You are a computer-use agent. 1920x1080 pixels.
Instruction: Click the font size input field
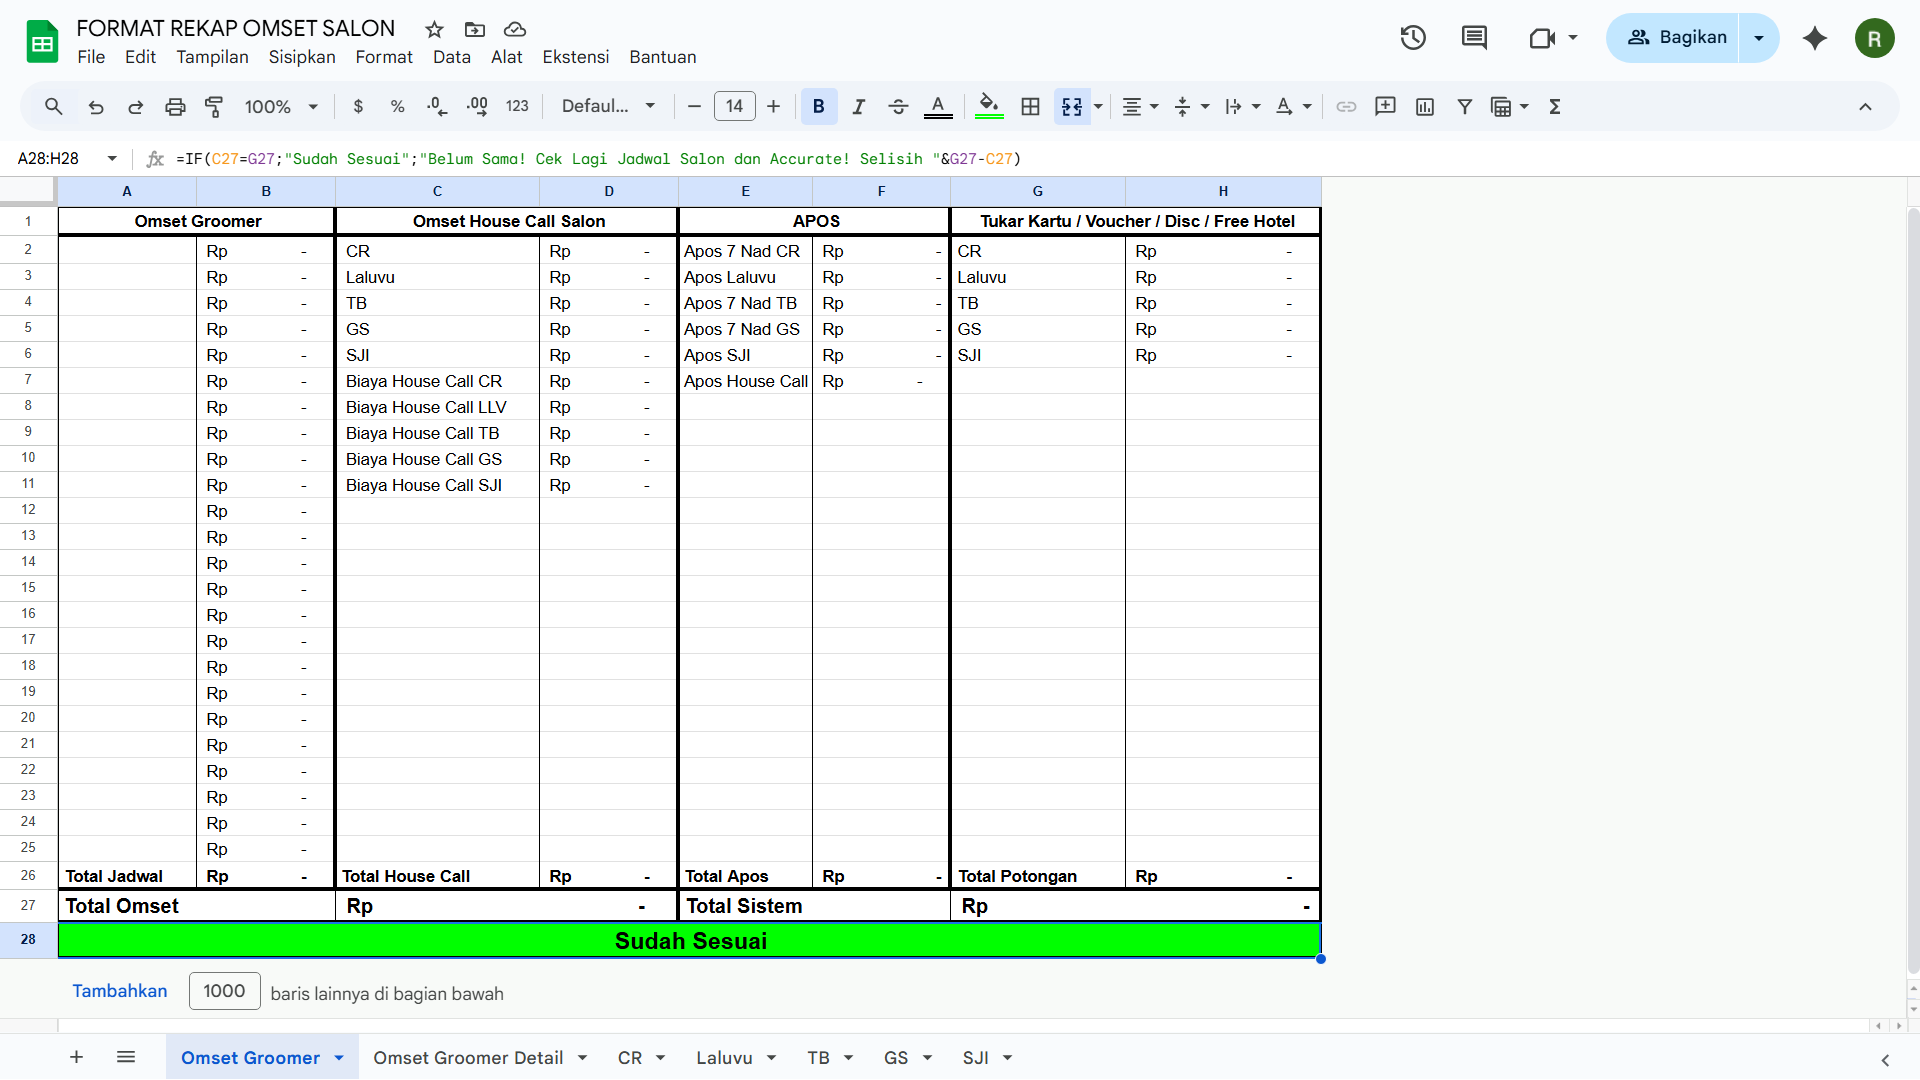click(734, 107)
